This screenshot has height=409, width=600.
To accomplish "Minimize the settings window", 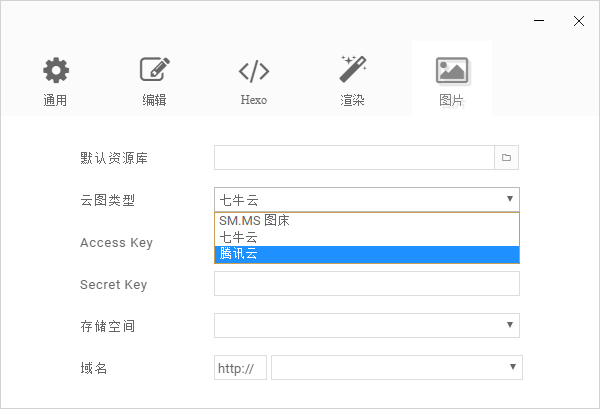I will click(539, 20).
